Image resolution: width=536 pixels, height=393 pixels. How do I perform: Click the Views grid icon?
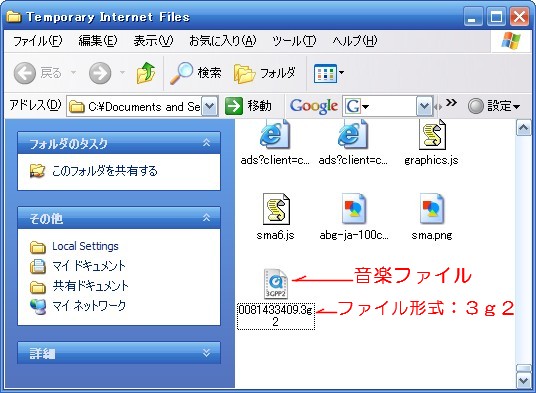325,73
